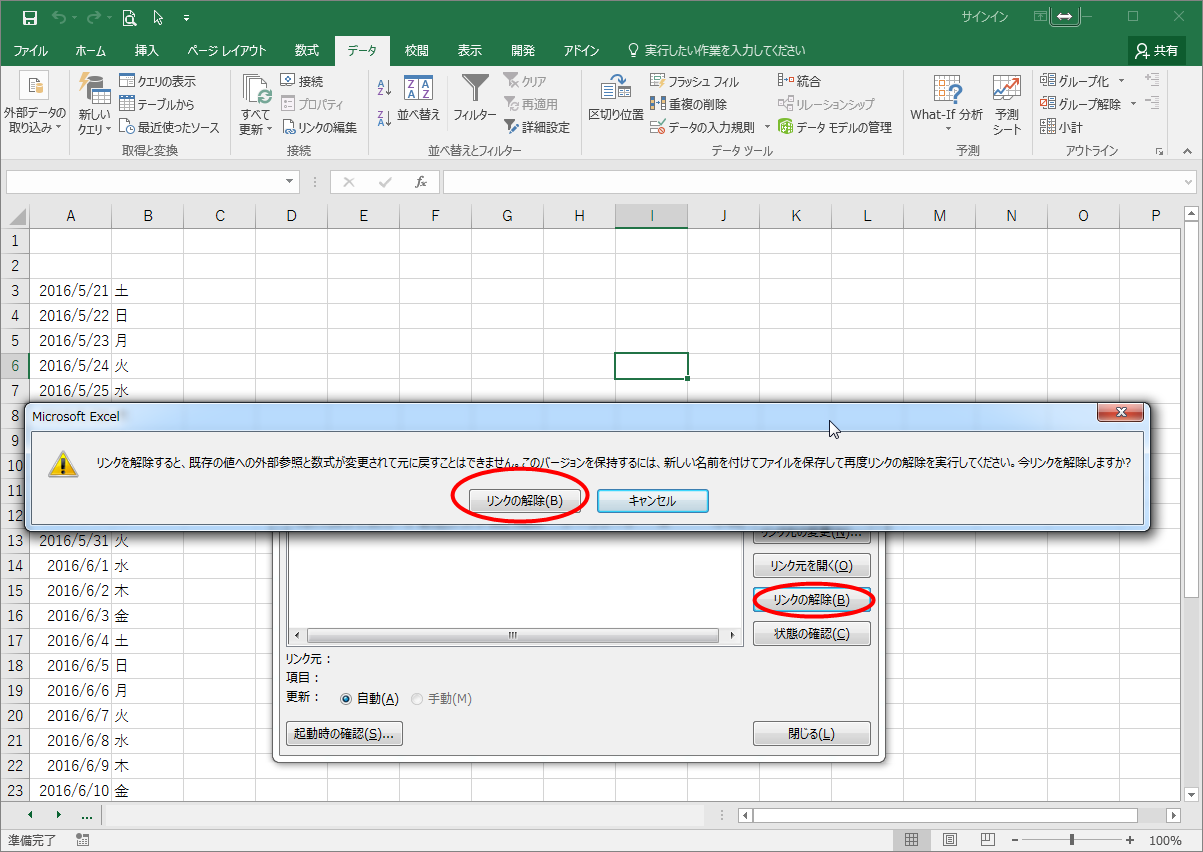Switch to Page Break Preview in the status bar
Image resolution: width=1203 pixels, height=852 pixels.
tap(987, 840)
